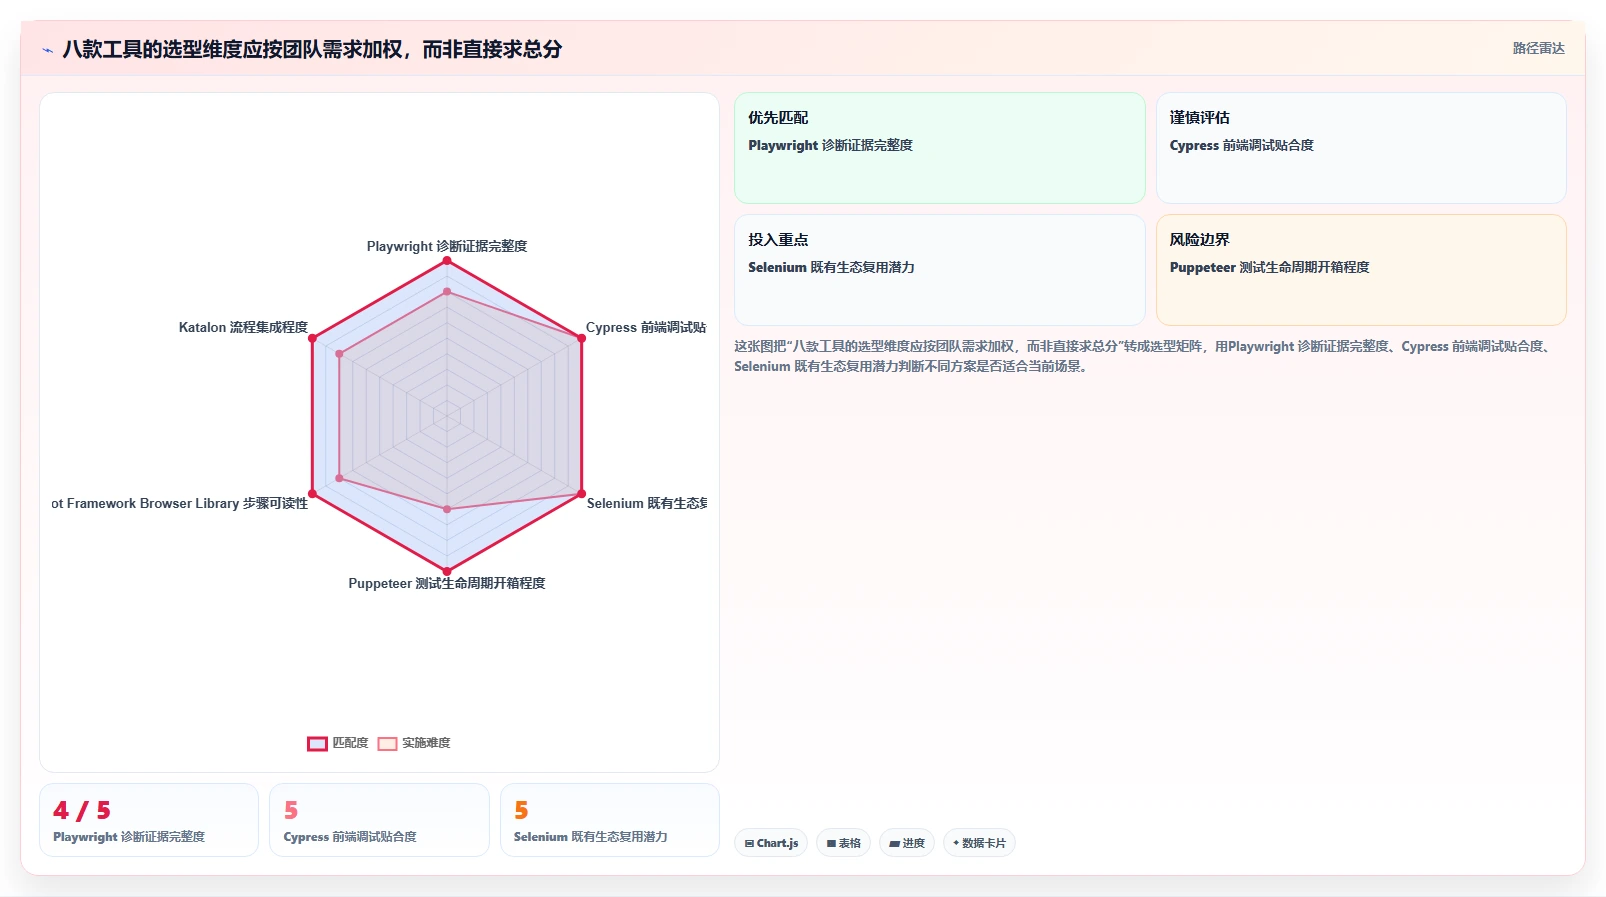Click Puppeteer 测试生命周期开箱程度 text in the 风险边界 card
The image size is (1606, 897).
click(1270, 267)
